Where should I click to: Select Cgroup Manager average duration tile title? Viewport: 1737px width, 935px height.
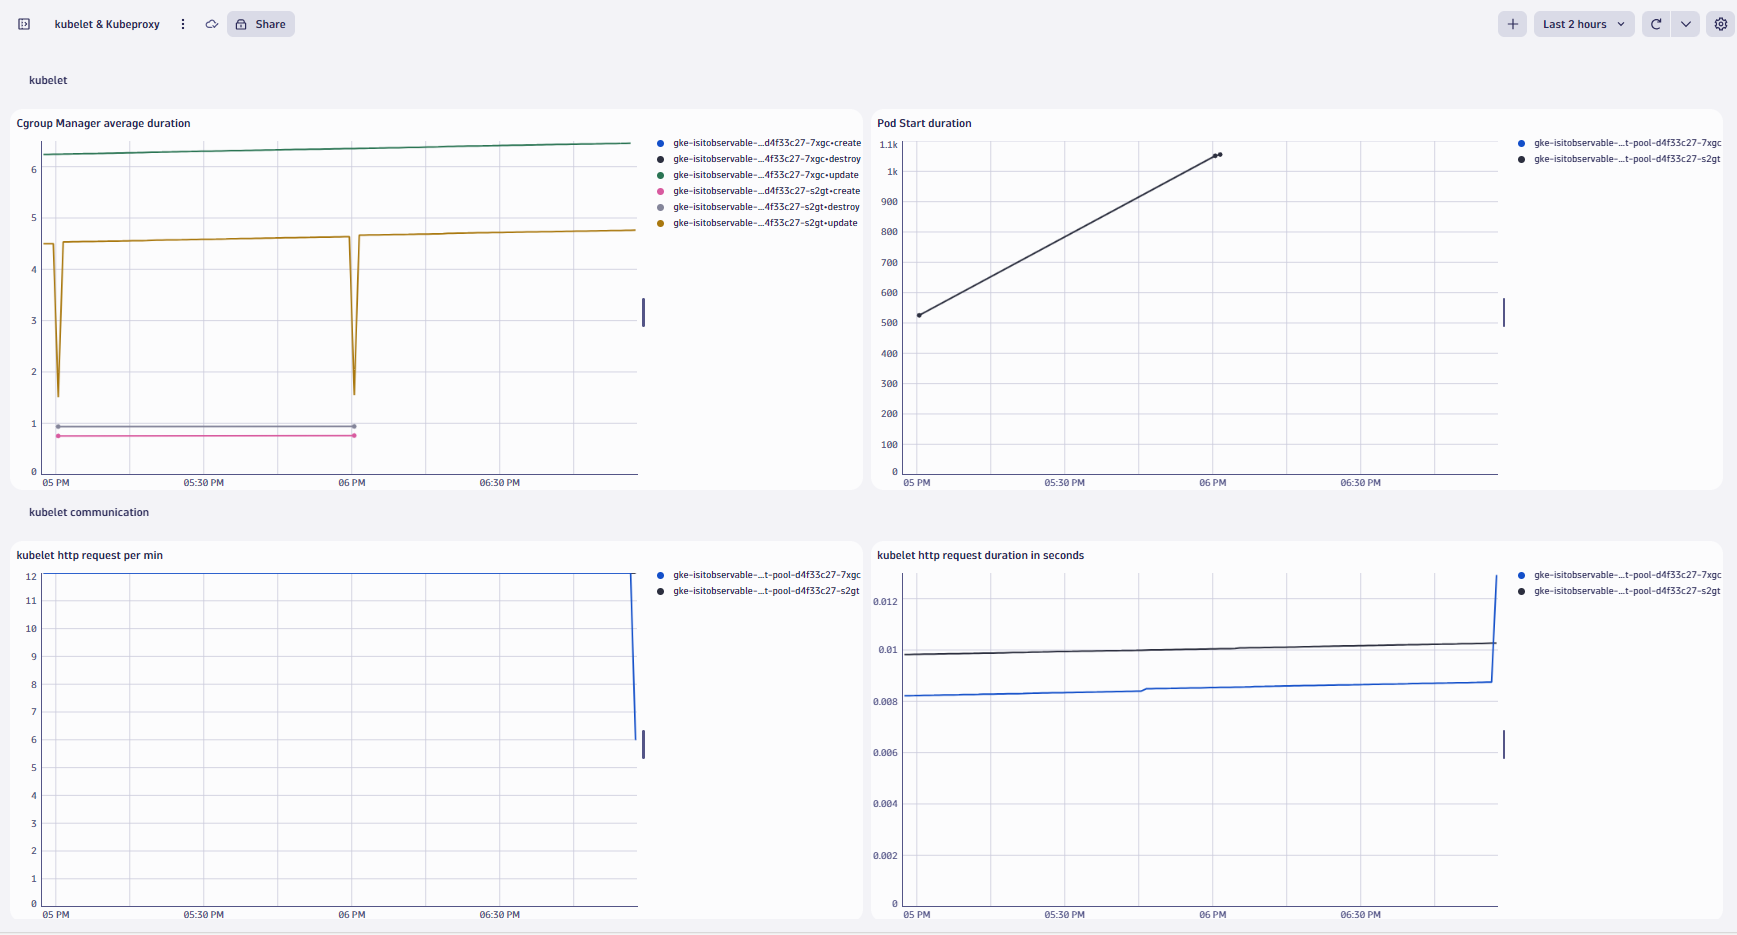click(x=103, y=123)
